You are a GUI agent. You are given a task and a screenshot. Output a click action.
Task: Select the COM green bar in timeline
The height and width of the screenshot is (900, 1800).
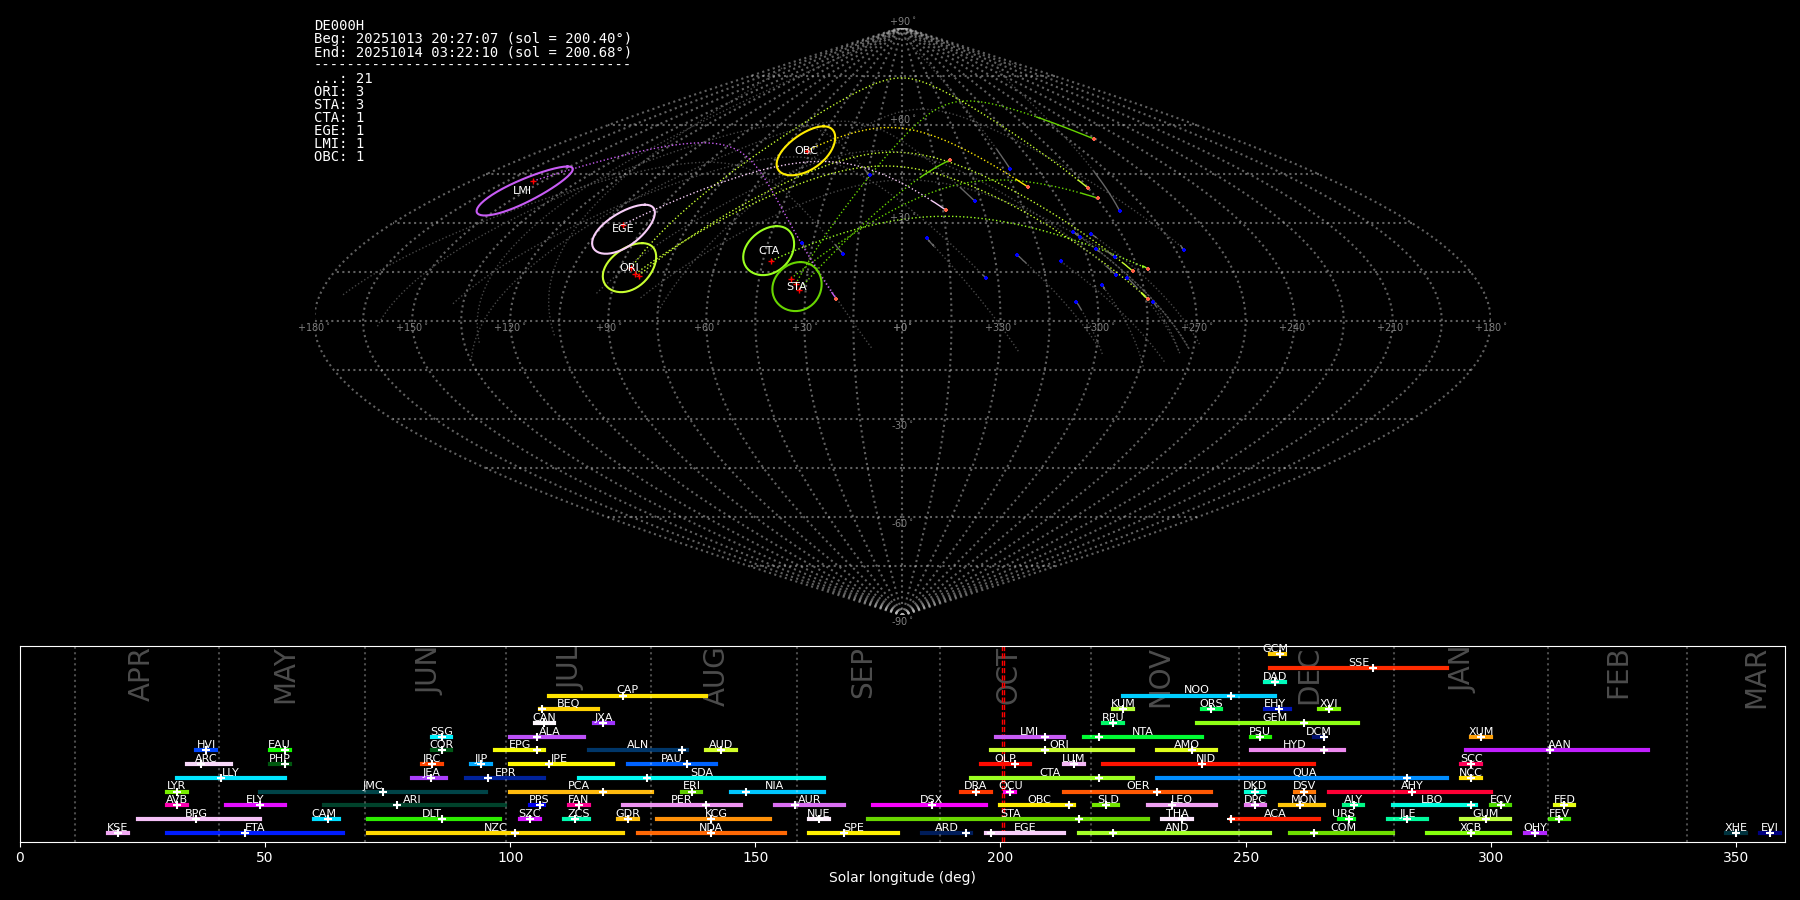pos(1341,833)
